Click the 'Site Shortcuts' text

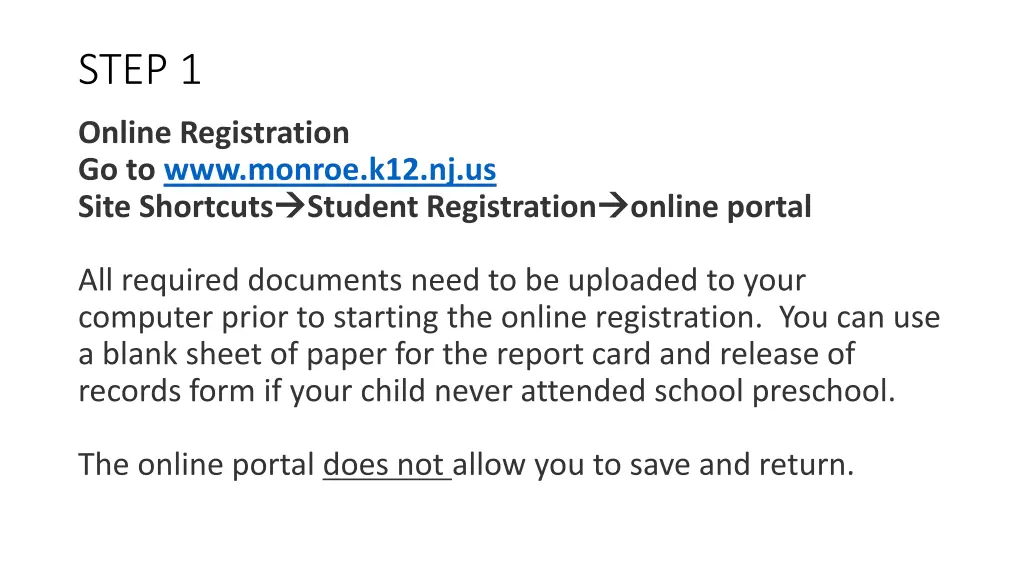(x=176, y=207)
